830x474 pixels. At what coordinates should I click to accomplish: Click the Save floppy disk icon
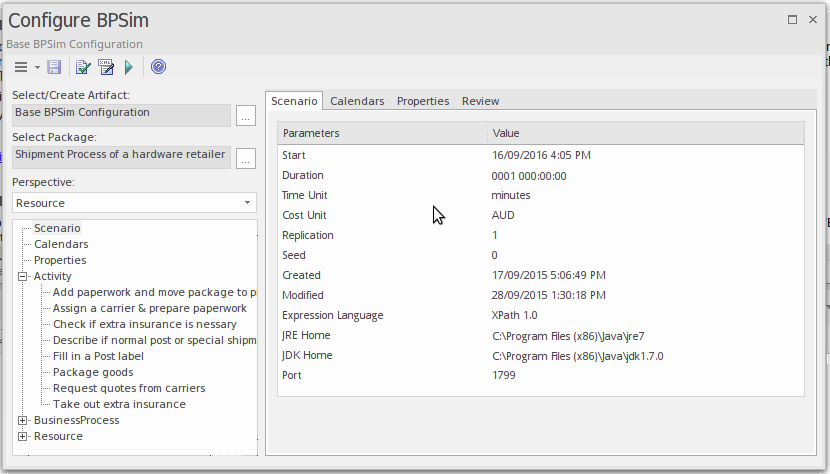pos(54,67)
